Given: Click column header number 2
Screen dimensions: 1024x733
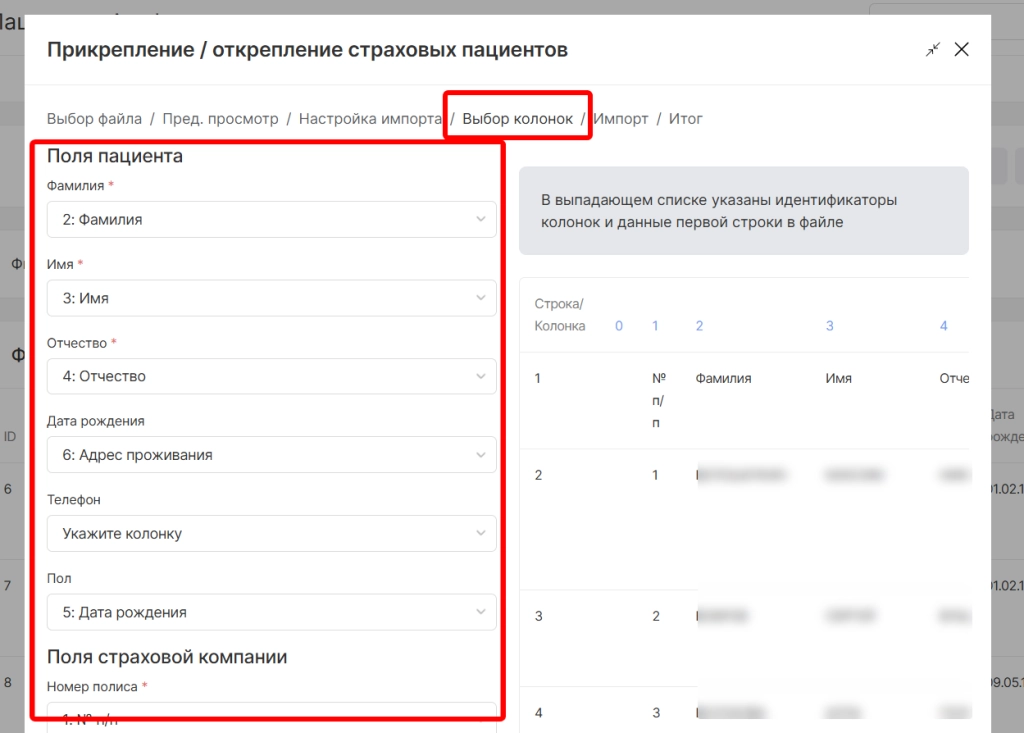Looking at the screenshot, I should (x=699, y=326).
